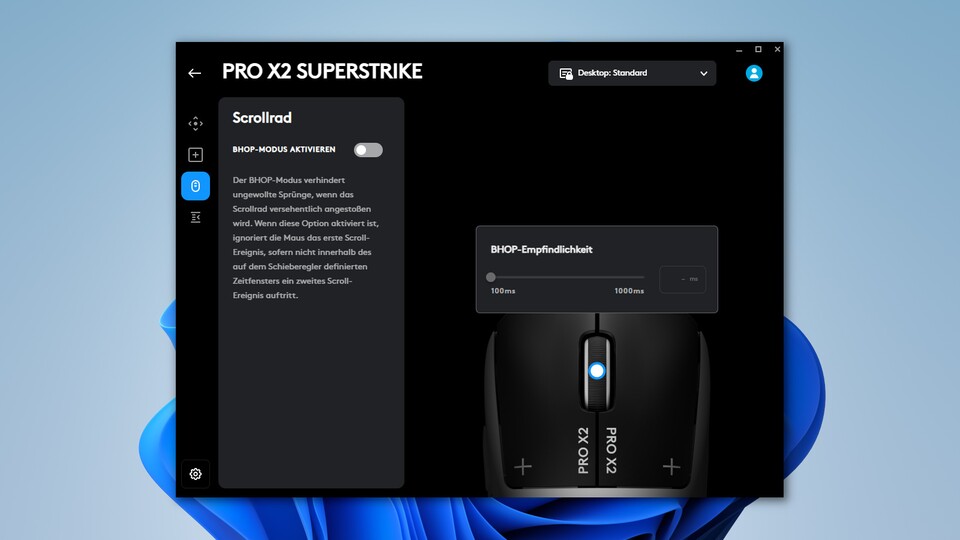The height and width of the screenshot is (540, 960).
Task: Click the profile icon in the dropdown
Action: click(x=566, y=73)
